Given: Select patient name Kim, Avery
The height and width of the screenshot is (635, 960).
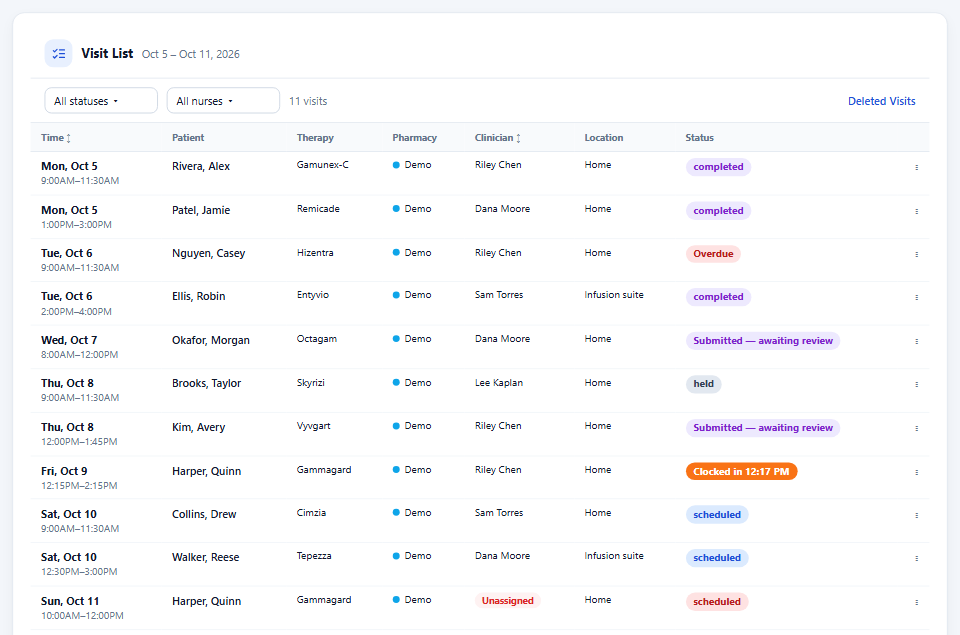Looking at the screenshot, I should (x=198, y=427).
